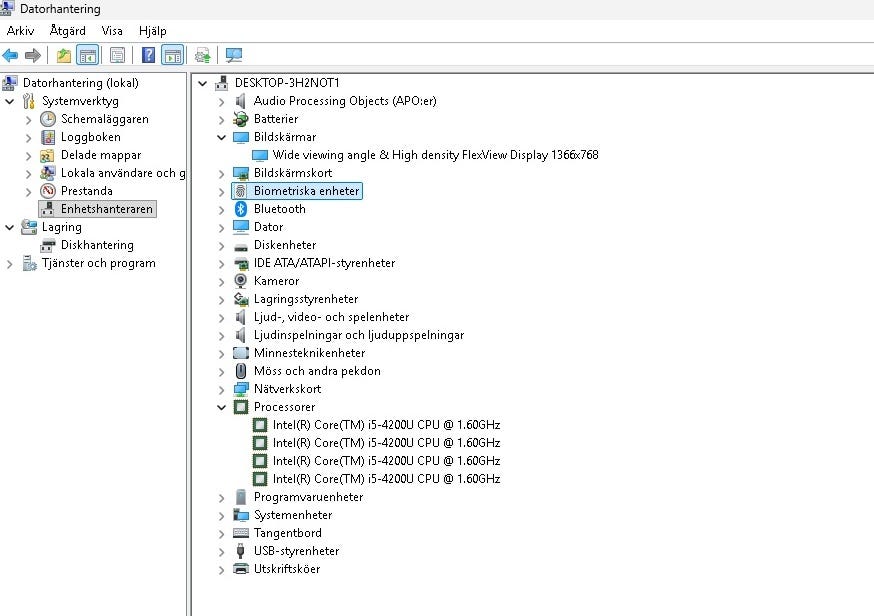Click the blue help question mark icon
The width and height of the screenshot is (874, 616).
tap(148, 55)
